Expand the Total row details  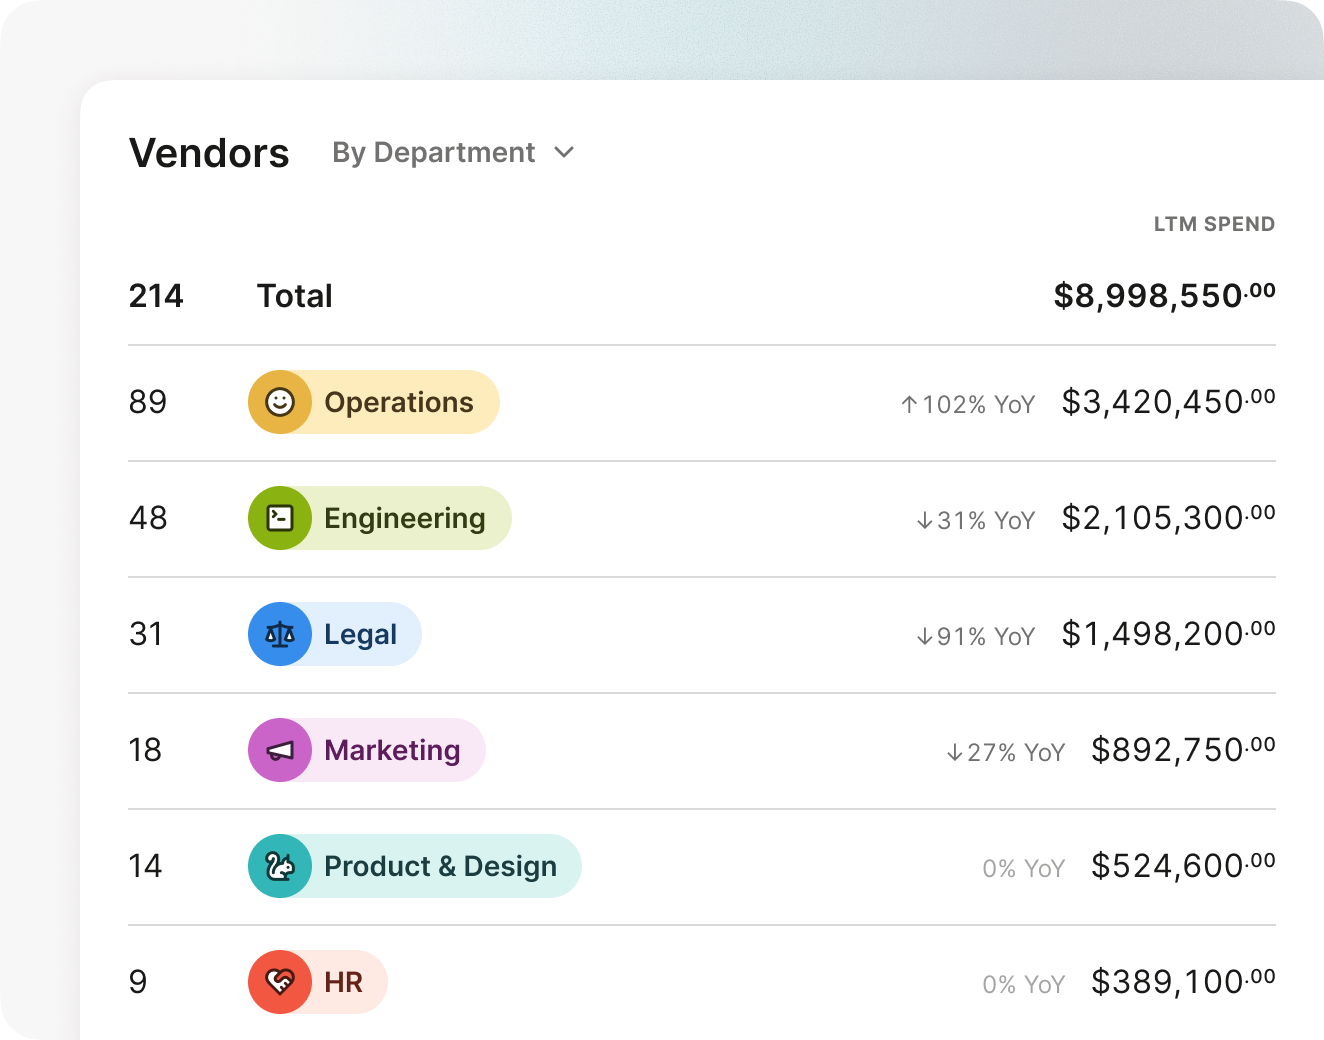(x=294, y=295)
